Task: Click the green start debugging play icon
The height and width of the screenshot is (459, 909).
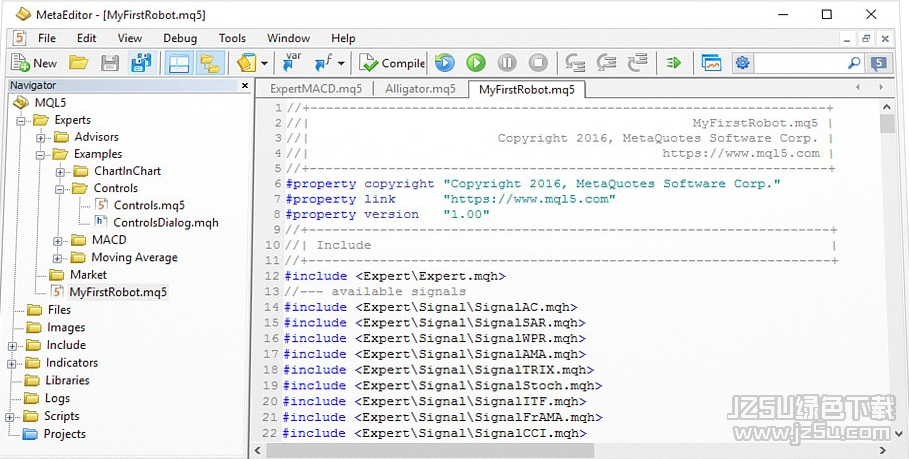Action: click(476, 63)
